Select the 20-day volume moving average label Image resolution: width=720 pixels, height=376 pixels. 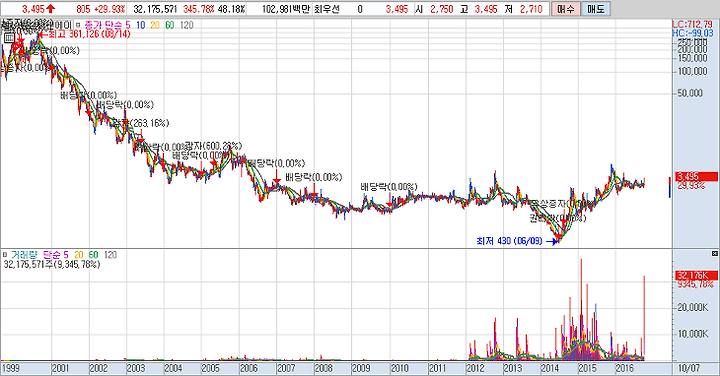pyautogui.click(x=79, y=254)
